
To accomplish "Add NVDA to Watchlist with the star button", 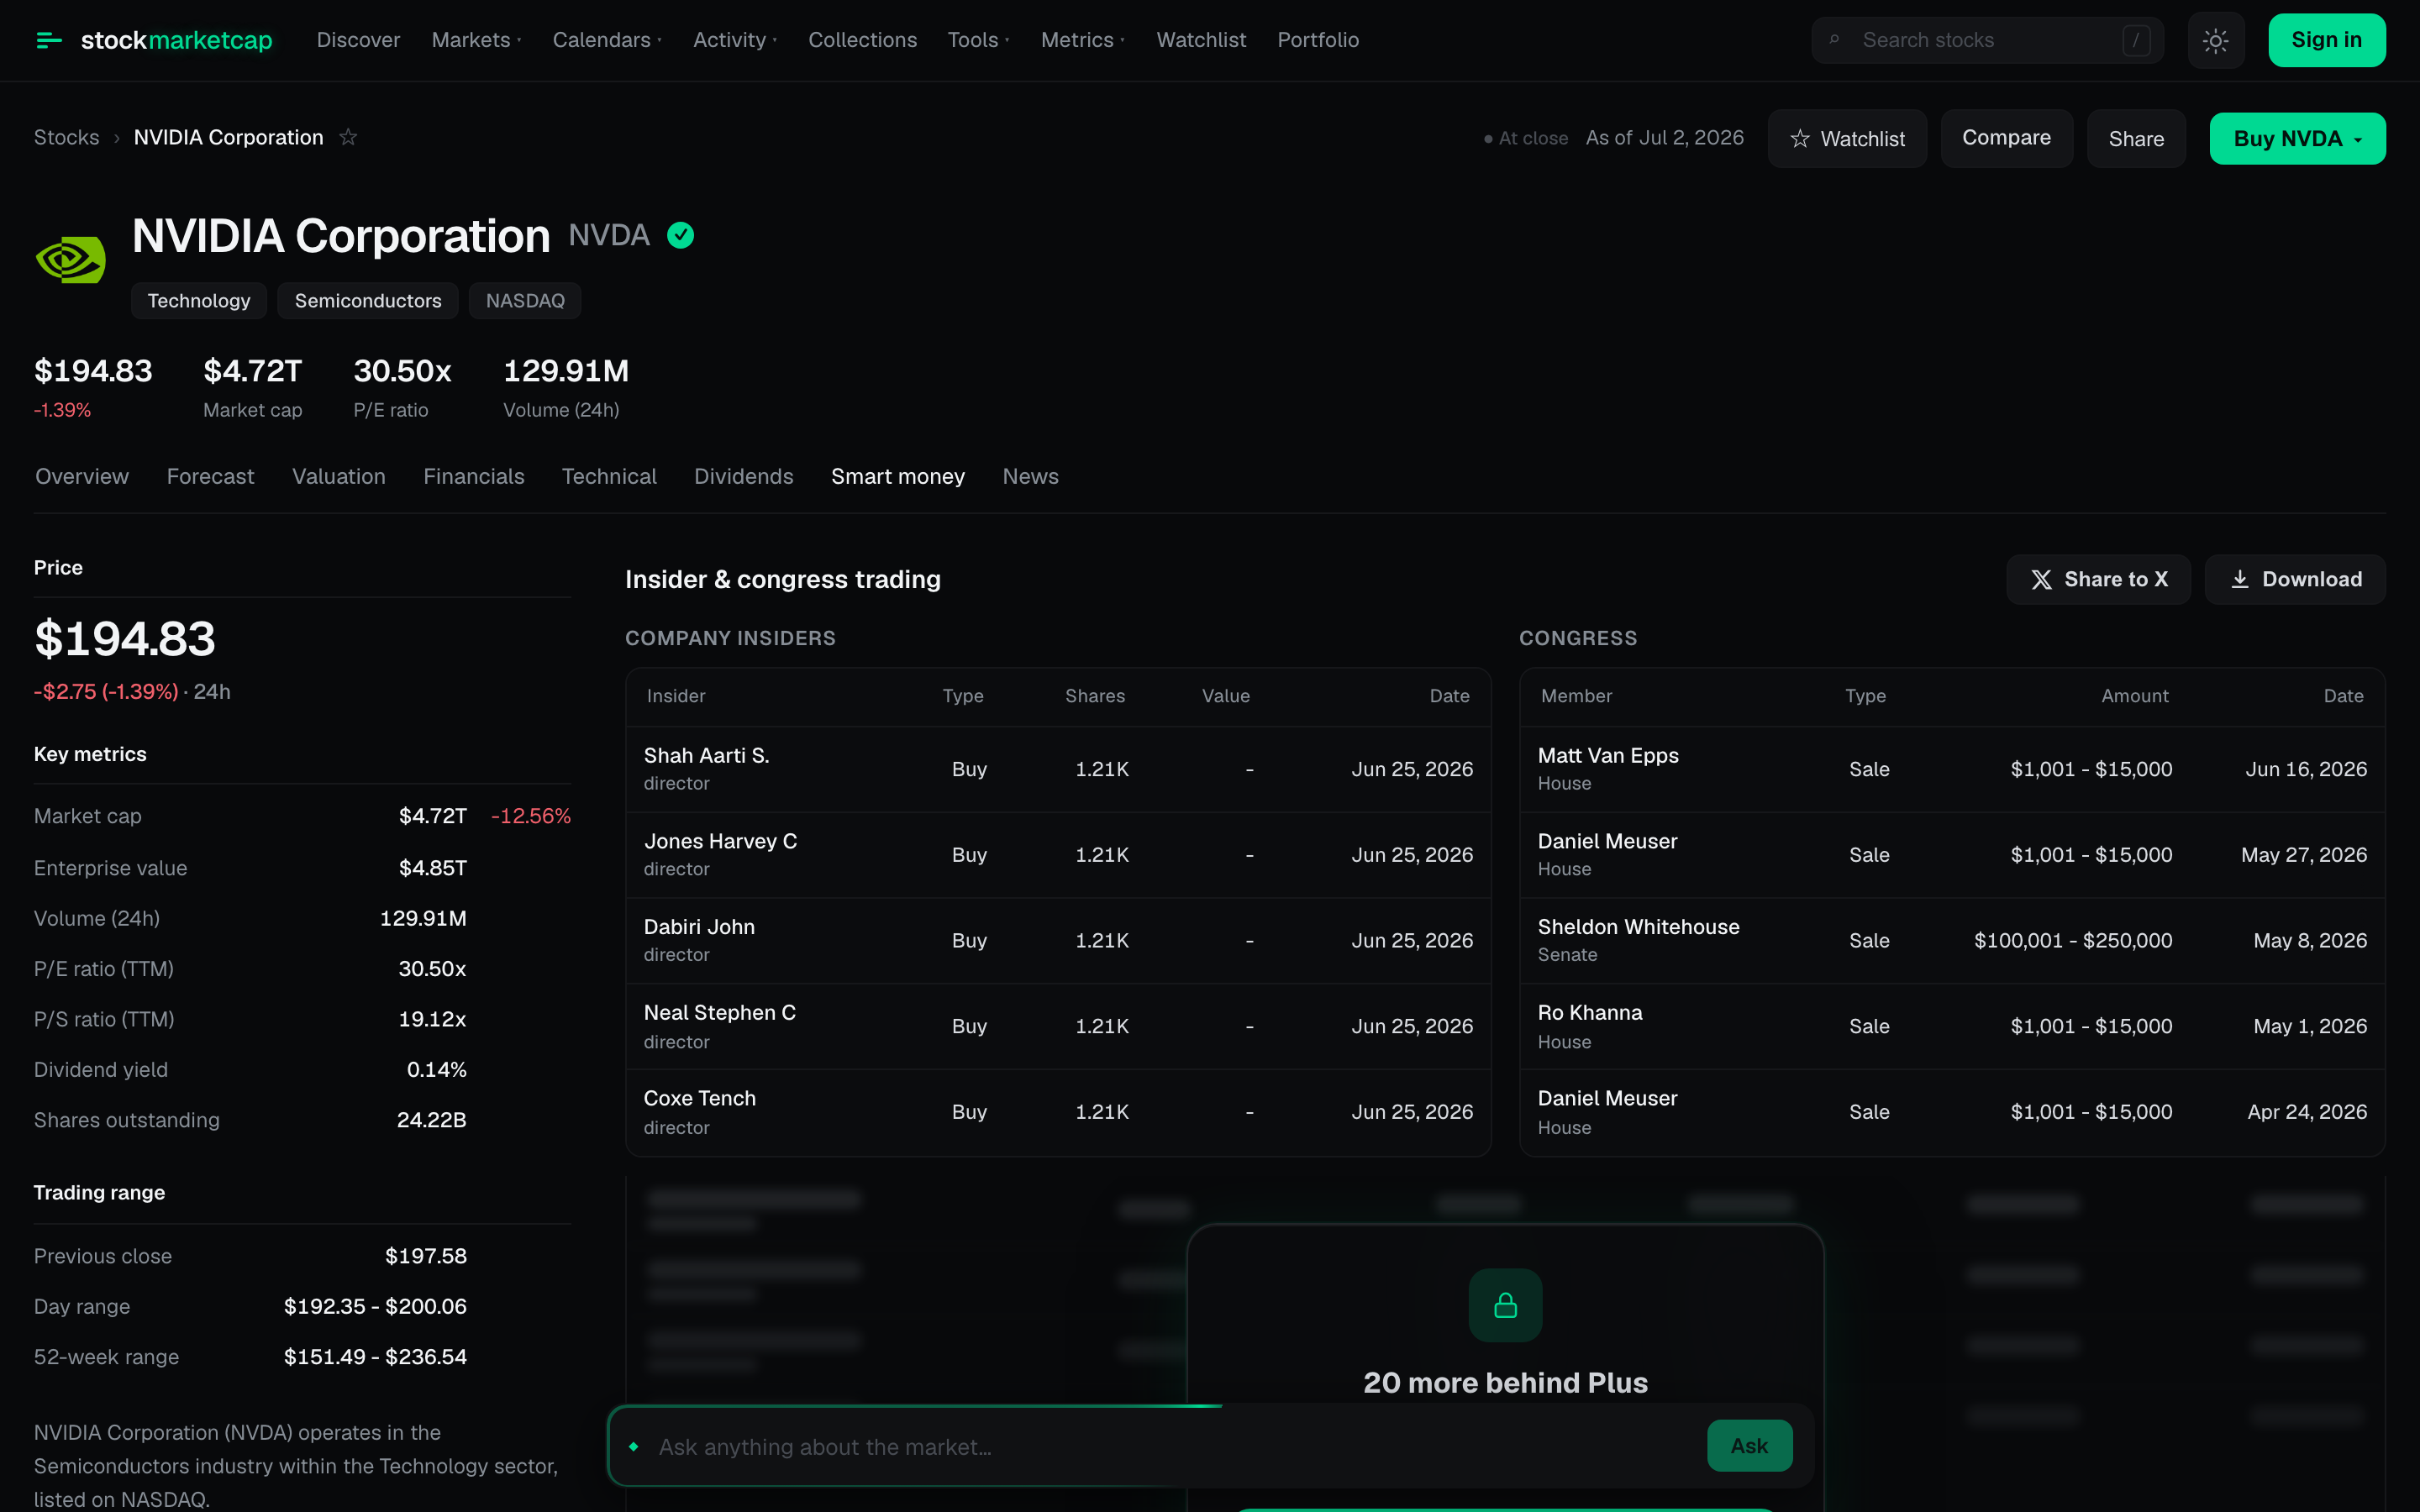I will click(1847, 138).
